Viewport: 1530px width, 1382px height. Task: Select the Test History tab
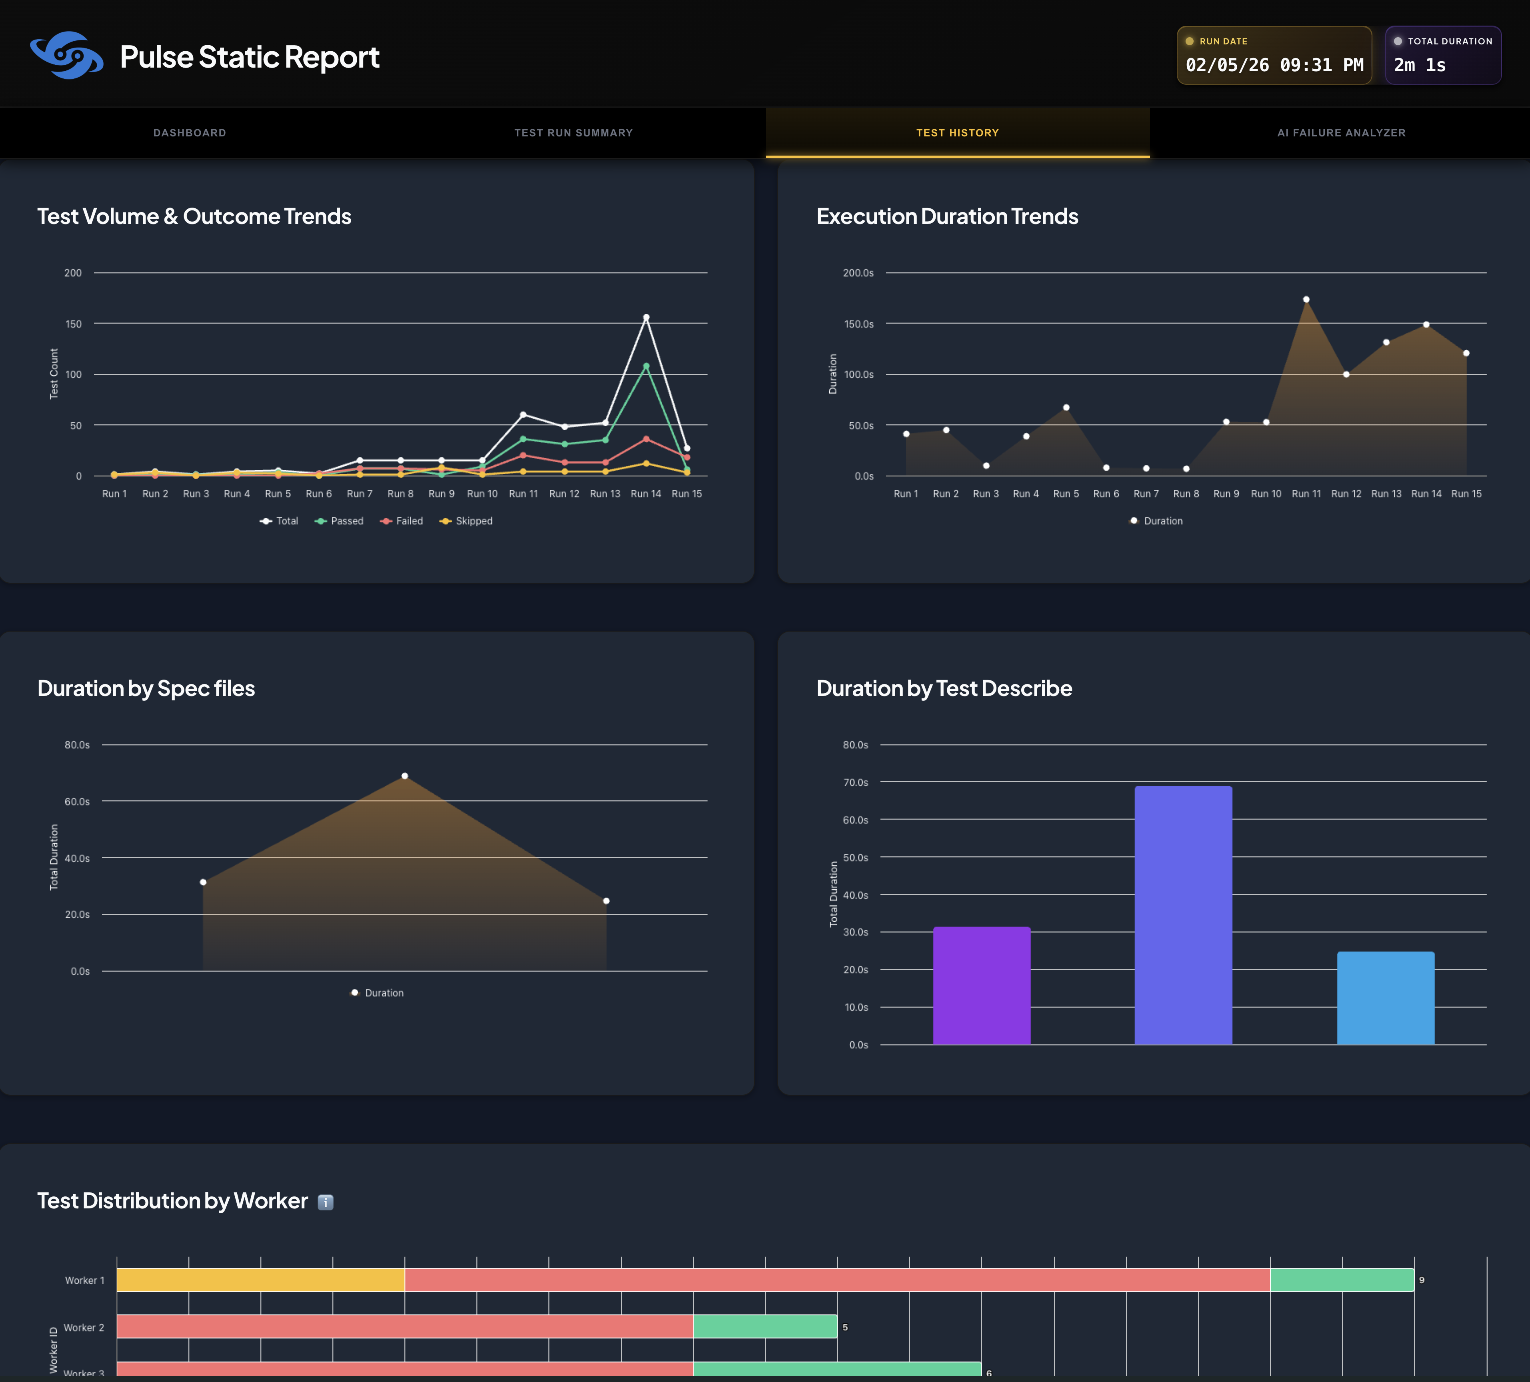[x=957, y=133]
